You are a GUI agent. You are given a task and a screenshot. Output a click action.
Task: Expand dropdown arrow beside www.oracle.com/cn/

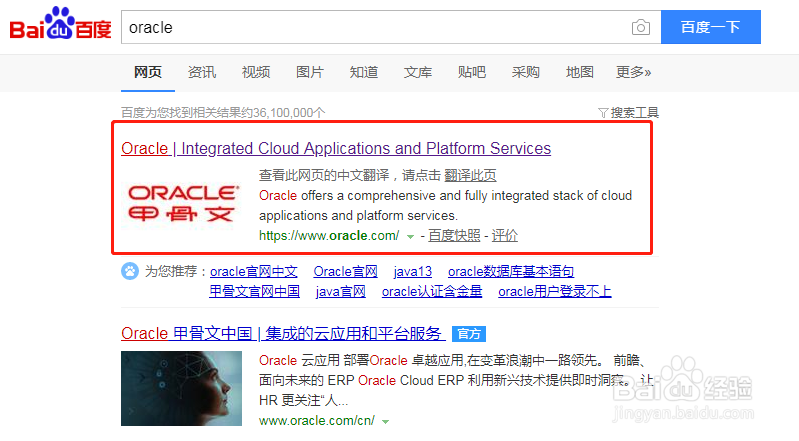click(386, 422)
